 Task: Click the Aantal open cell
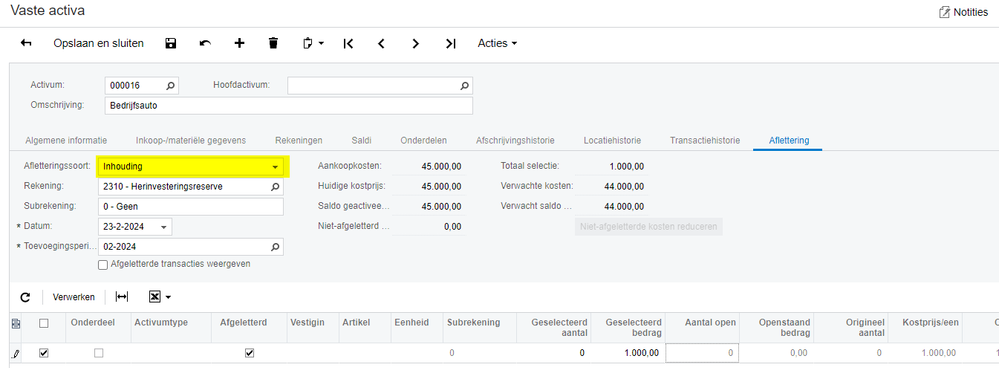703,353
